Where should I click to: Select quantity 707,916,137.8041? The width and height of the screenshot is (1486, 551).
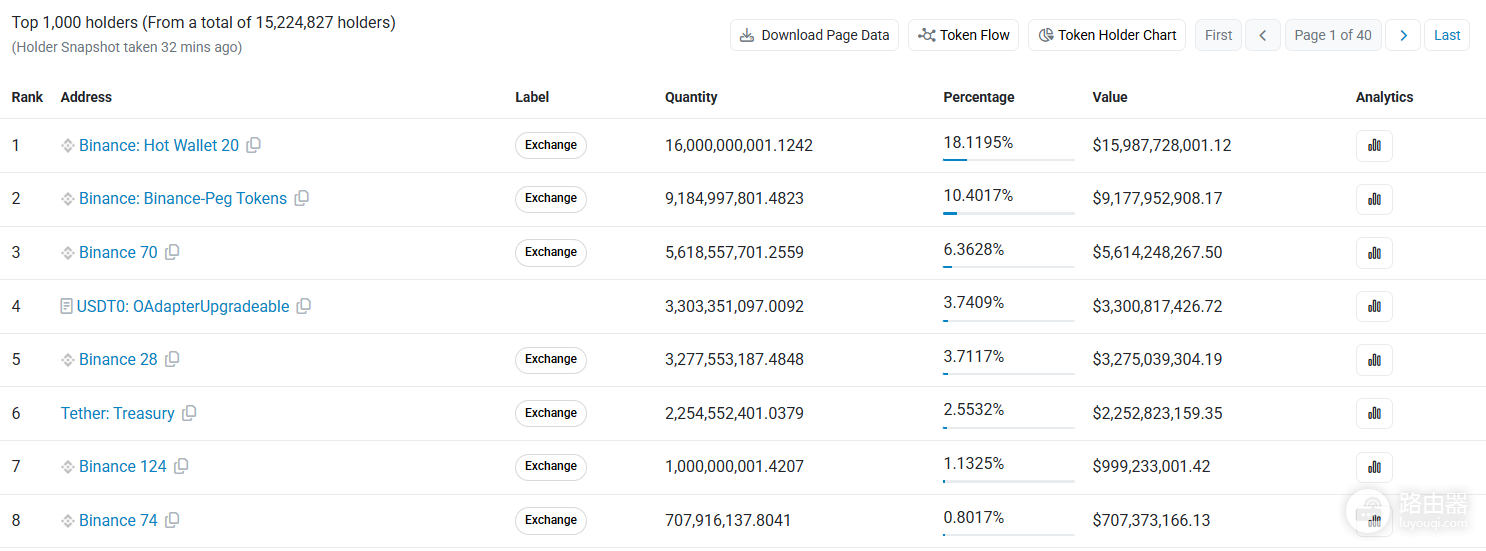point(728,520)
